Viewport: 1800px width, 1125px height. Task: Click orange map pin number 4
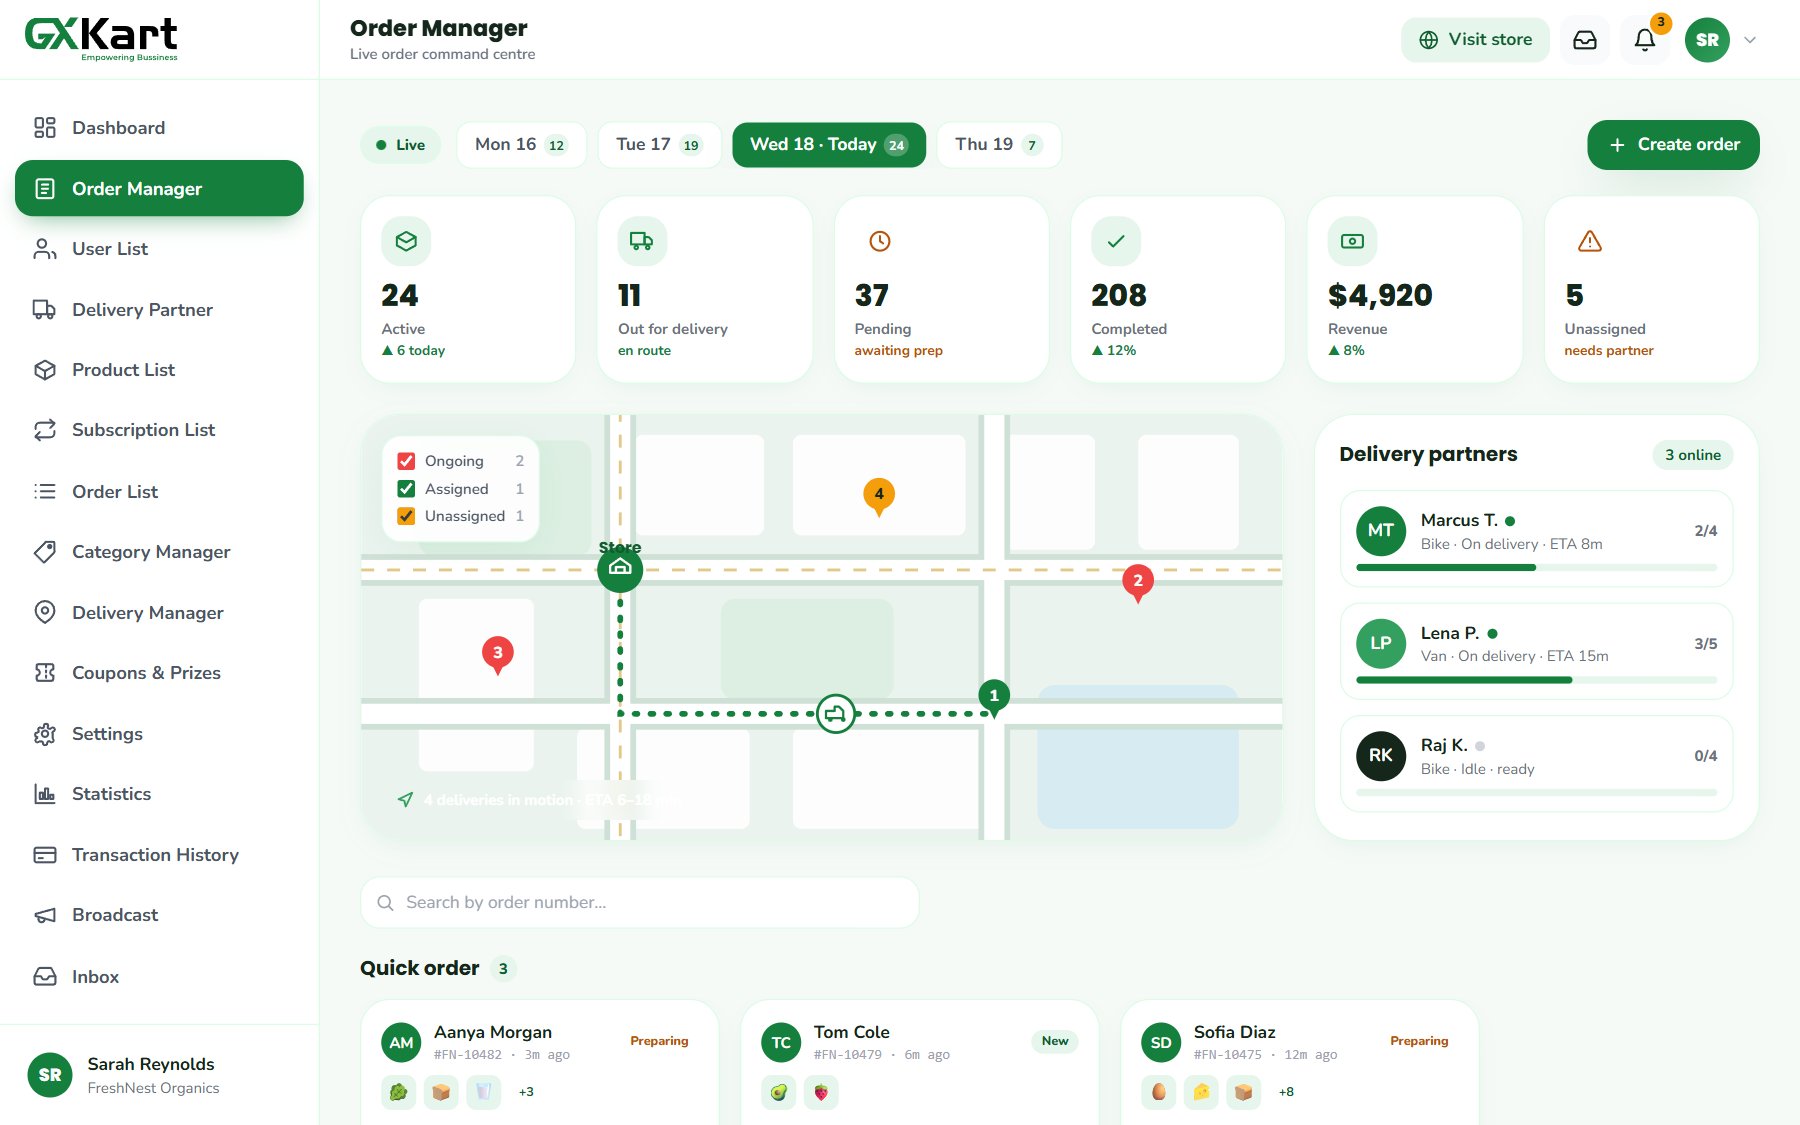pyautogui.click(x=879, y=496)
